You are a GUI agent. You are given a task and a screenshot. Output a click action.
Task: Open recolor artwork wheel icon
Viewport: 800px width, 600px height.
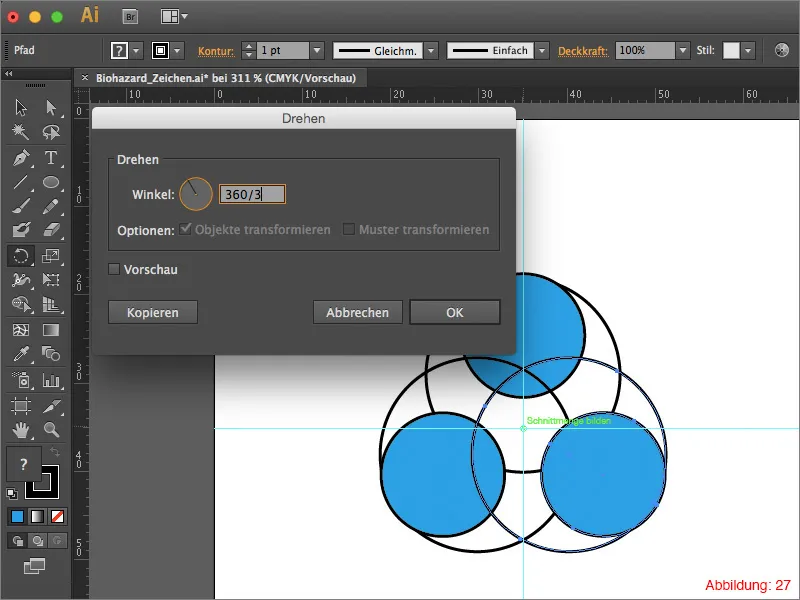click(x=782, y=50)
